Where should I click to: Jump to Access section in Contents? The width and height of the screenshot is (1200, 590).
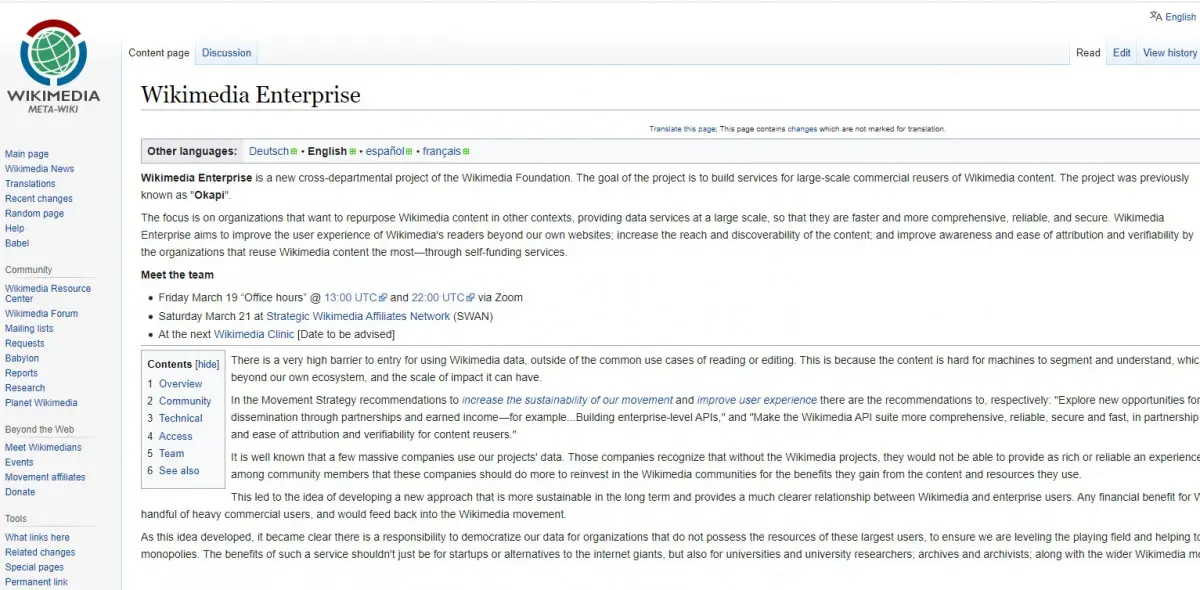(x=175, y=436)
